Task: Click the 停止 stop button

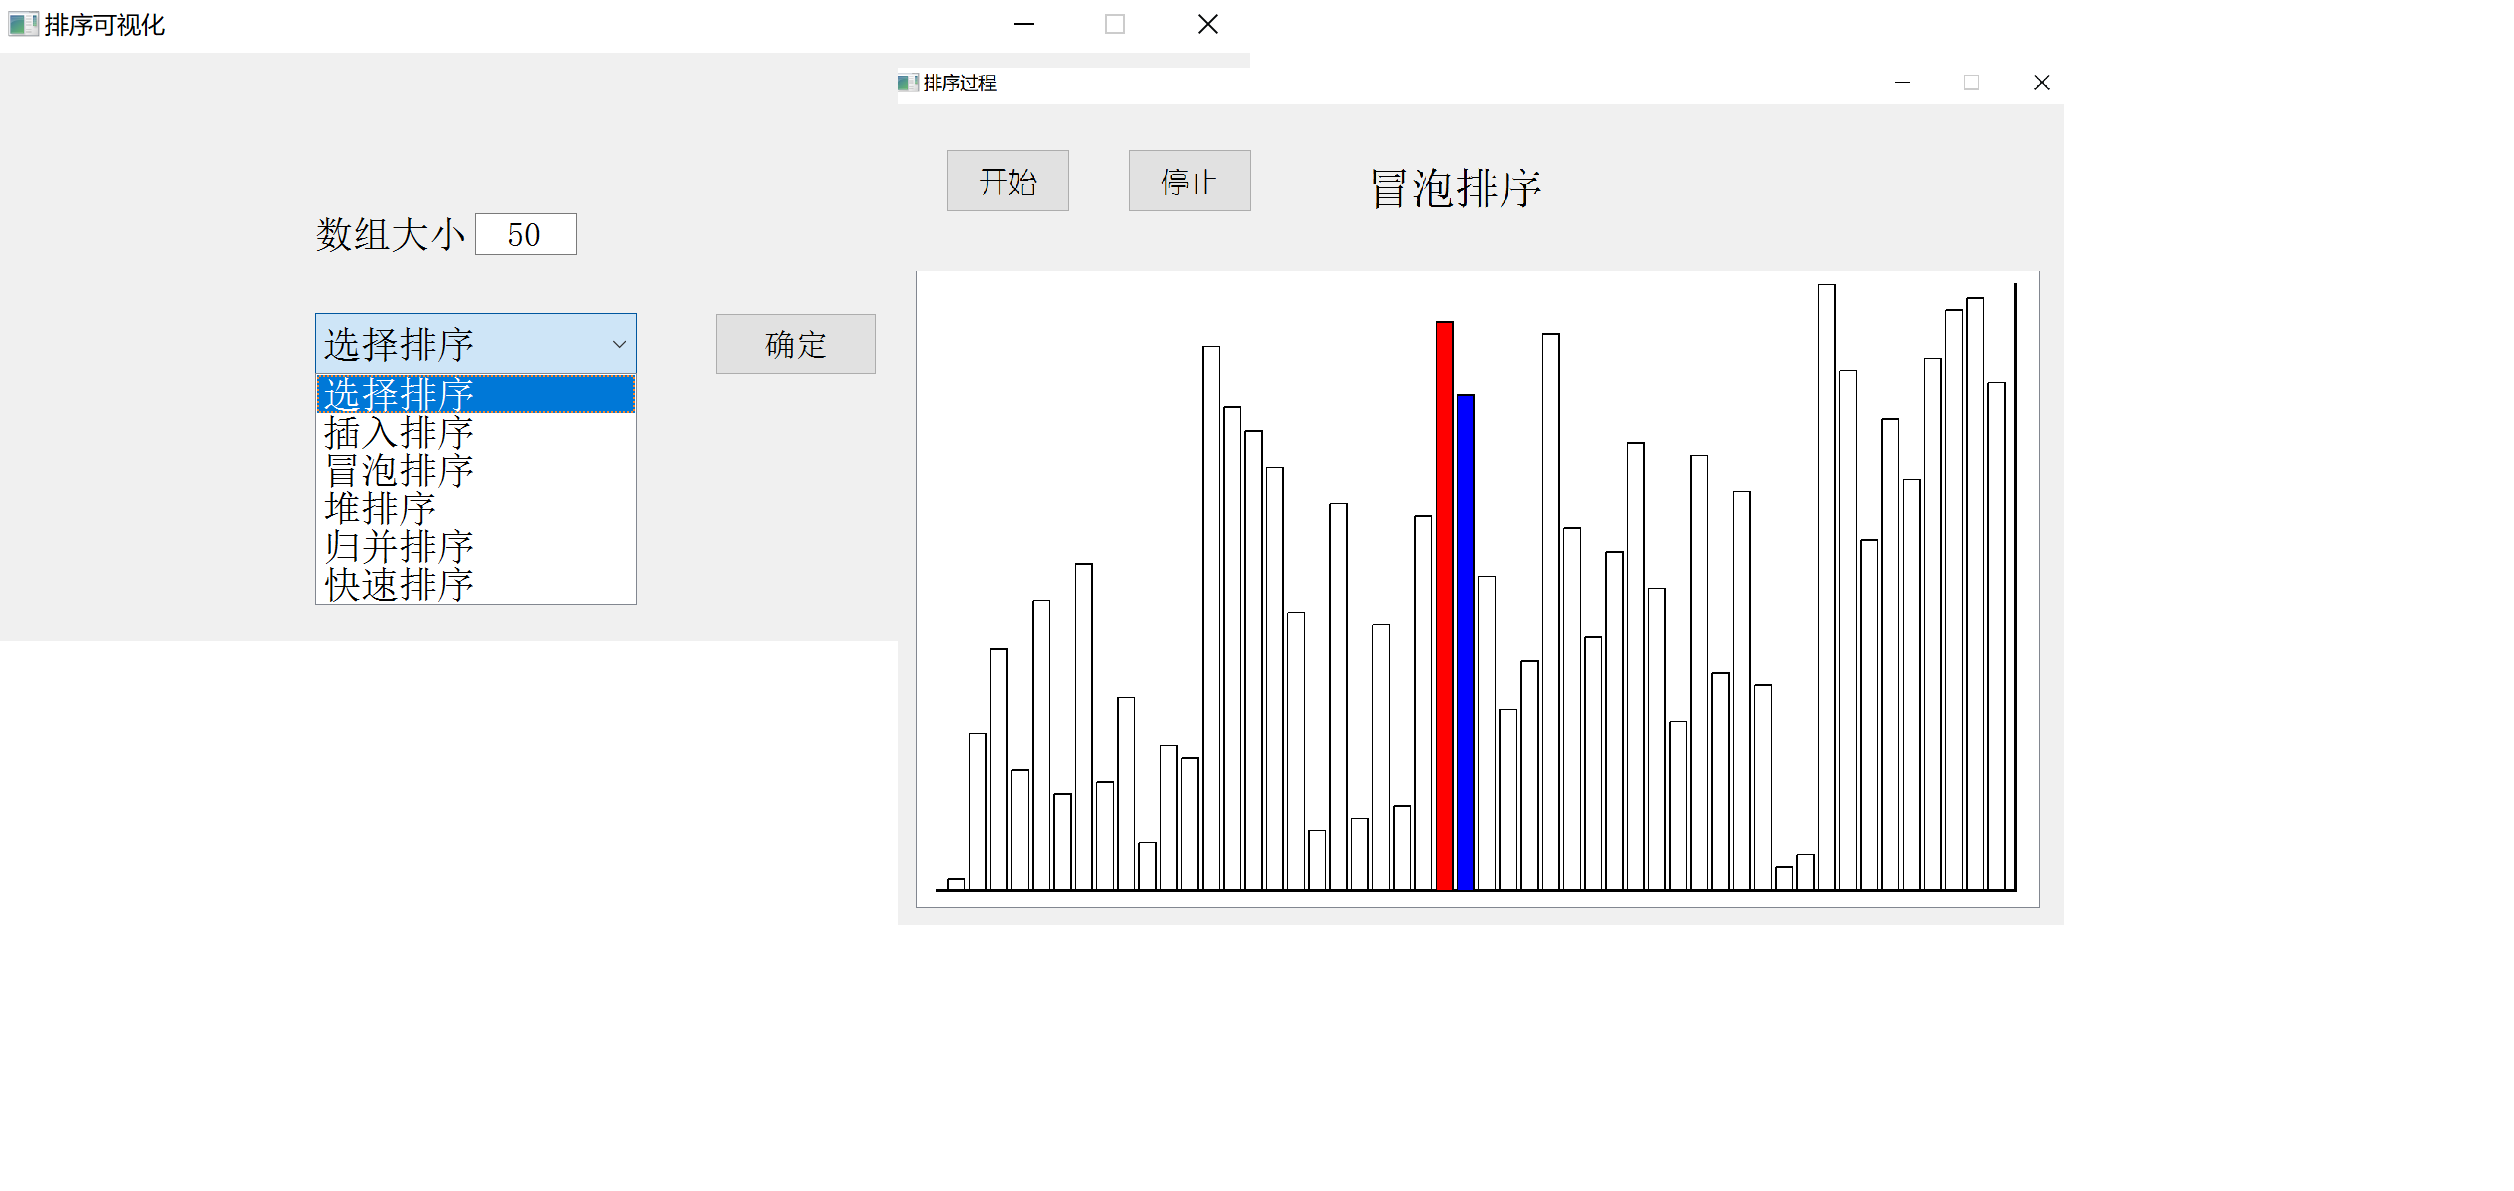Action: point(1189,181)
